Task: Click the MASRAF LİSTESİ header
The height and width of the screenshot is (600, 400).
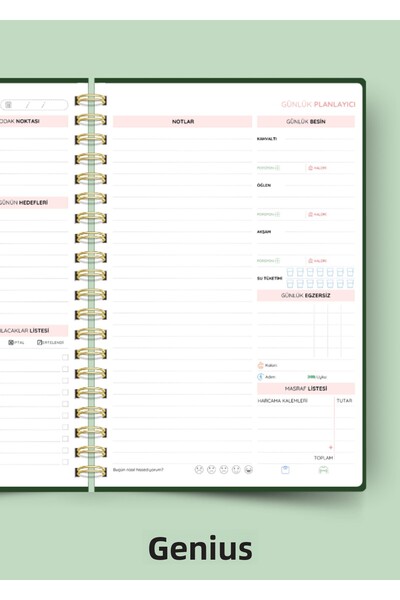Action: click(306, 389)
